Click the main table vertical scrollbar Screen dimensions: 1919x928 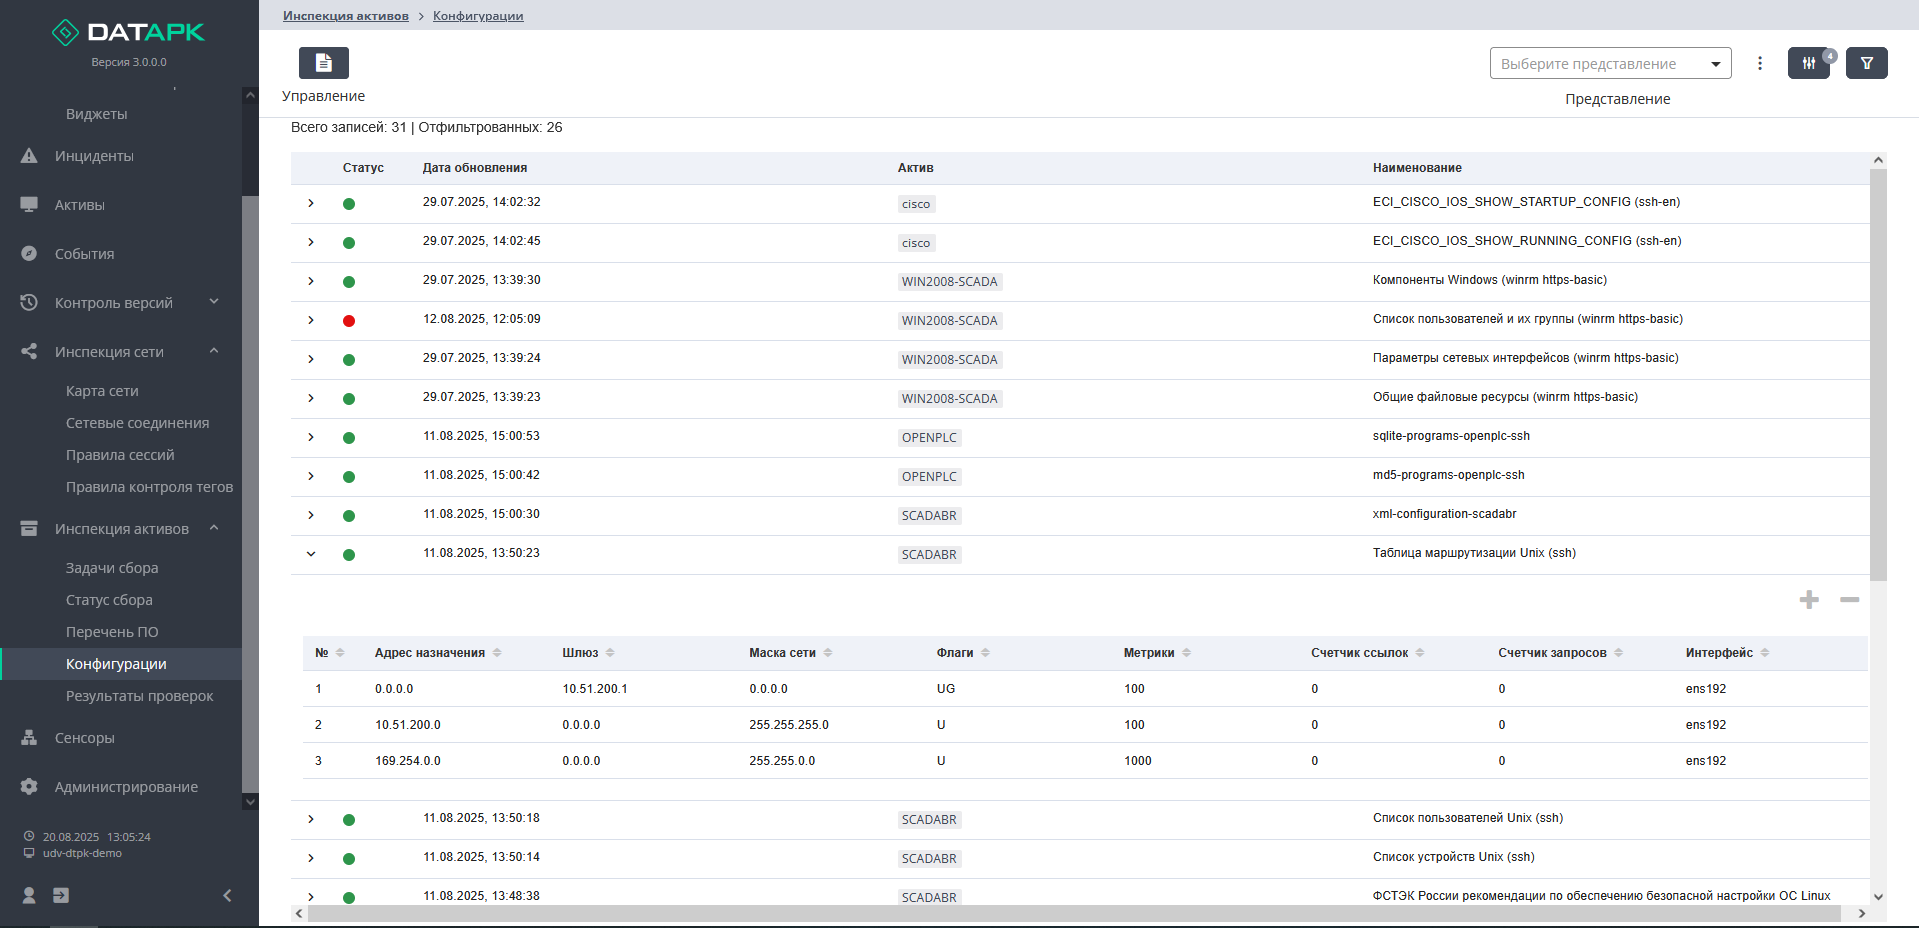click(x=1878, y=375)
